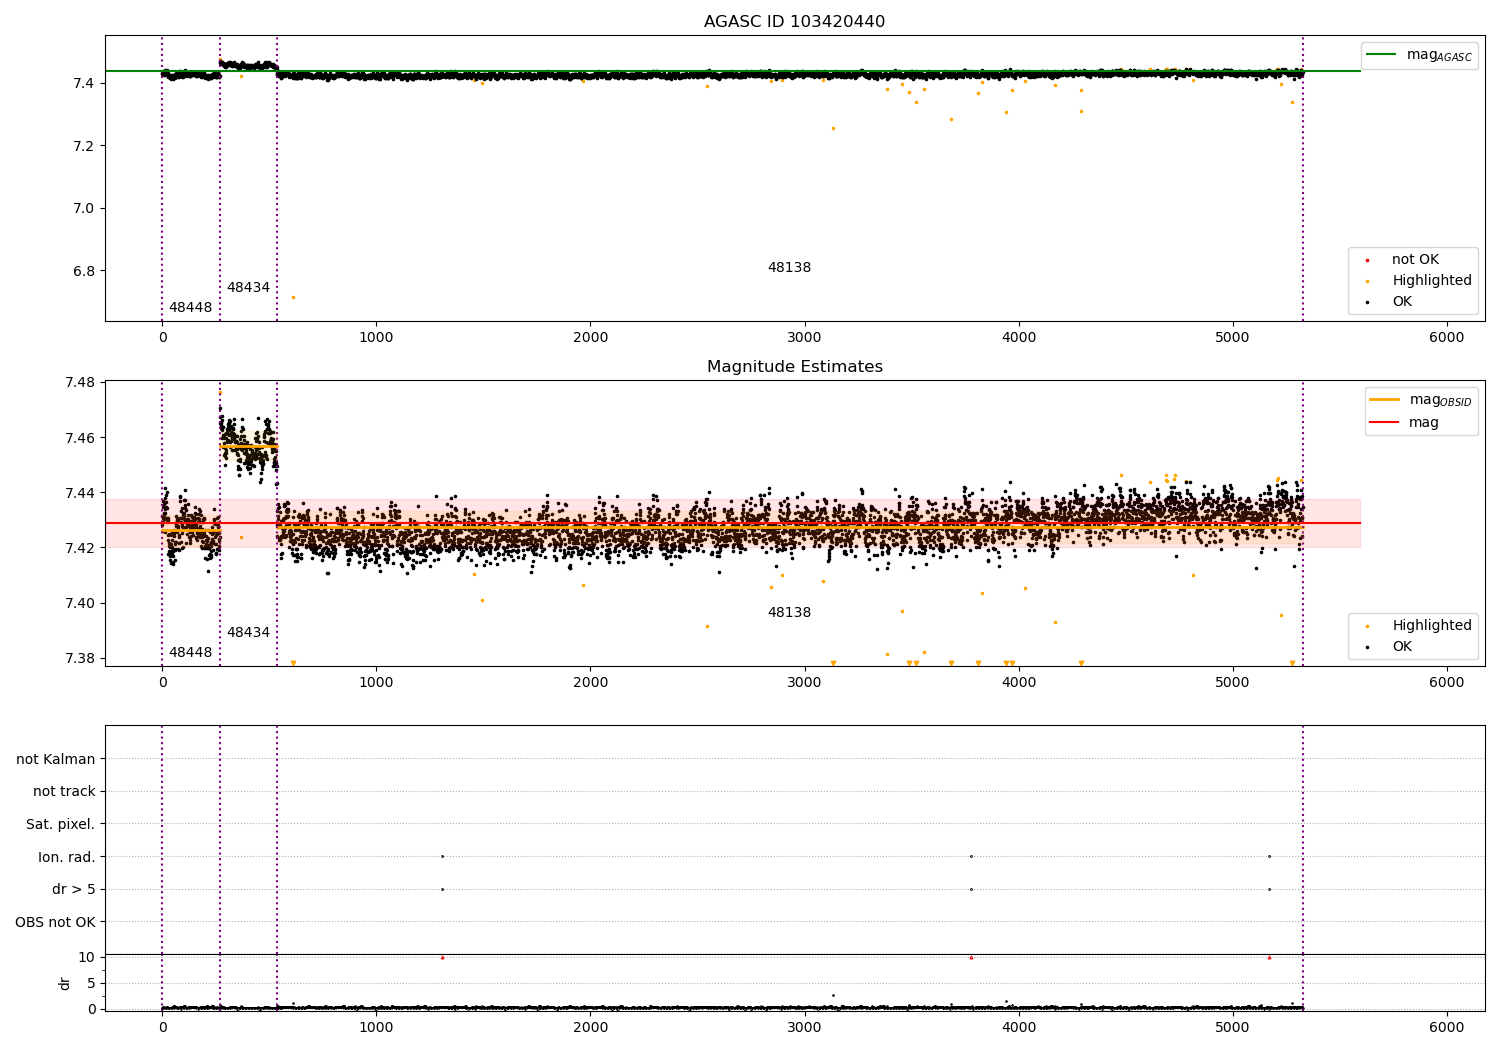
Task: Click the lone orange outlier near 6.7 magnitude
Action: [x=293, y=297]
